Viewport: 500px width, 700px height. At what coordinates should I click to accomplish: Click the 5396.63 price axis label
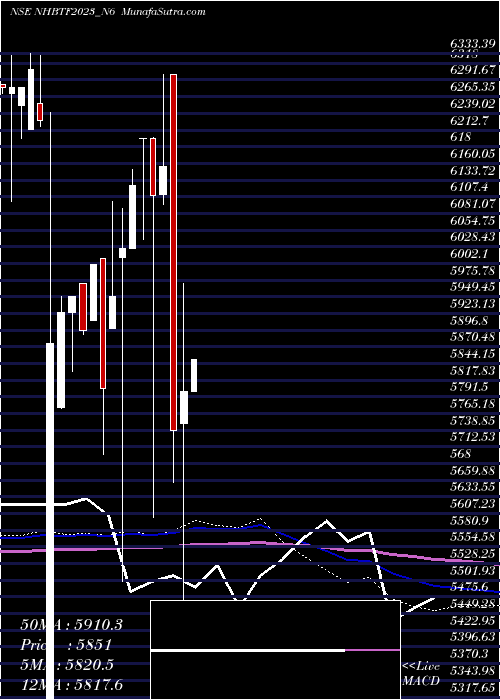(x=472, y=637)
